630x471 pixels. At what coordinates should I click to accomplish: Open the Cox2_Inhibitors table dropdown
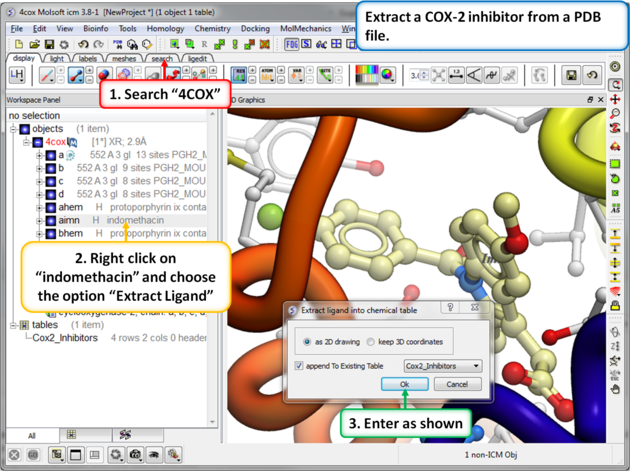[442, 366]
